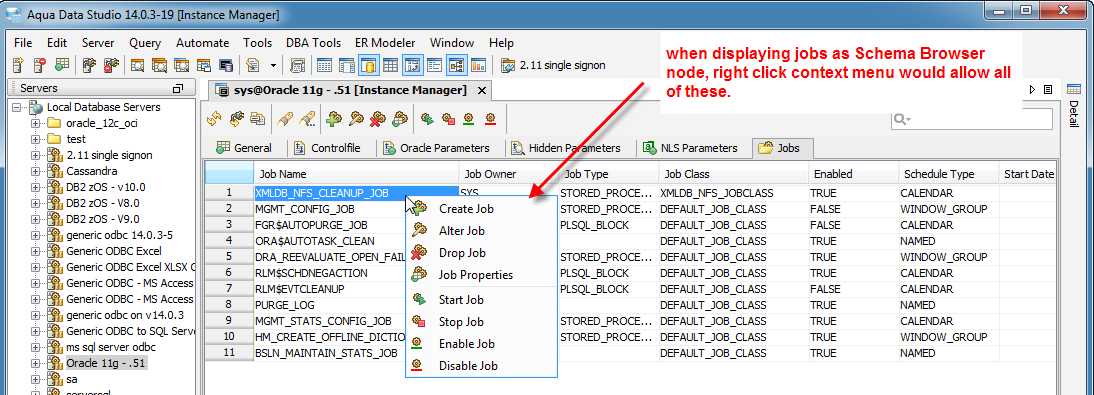Select Start Job in context menu
The width and height of the screenshot is (1094, 395).
pyautogui.click(x=481, y=299)
